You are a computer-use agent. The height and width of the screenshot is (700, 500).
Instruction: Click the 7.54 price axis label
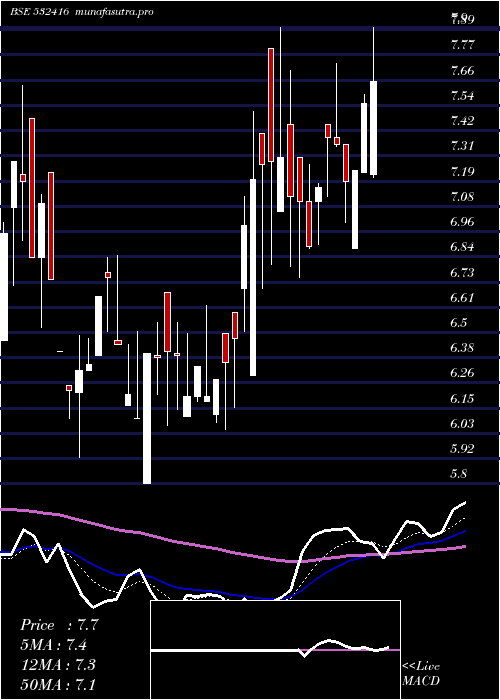pyautogui.click(x=462, y=96)
